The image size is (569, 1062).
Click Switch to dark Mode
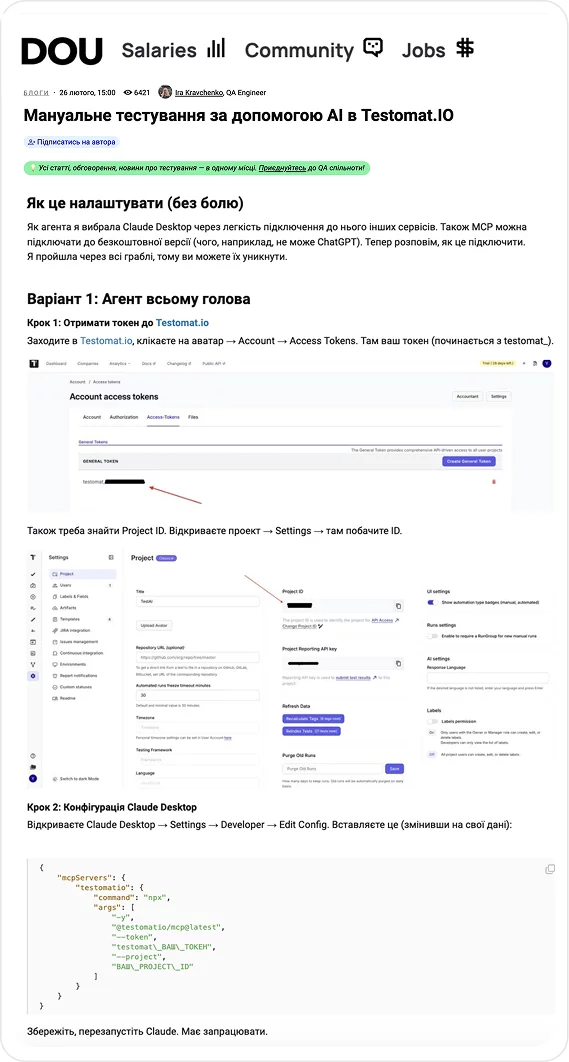point(75,779)
